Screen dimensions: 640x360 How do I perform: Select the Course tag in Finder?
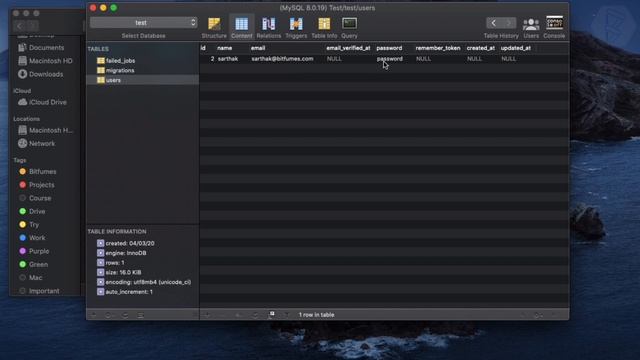[x=35, y=198]
